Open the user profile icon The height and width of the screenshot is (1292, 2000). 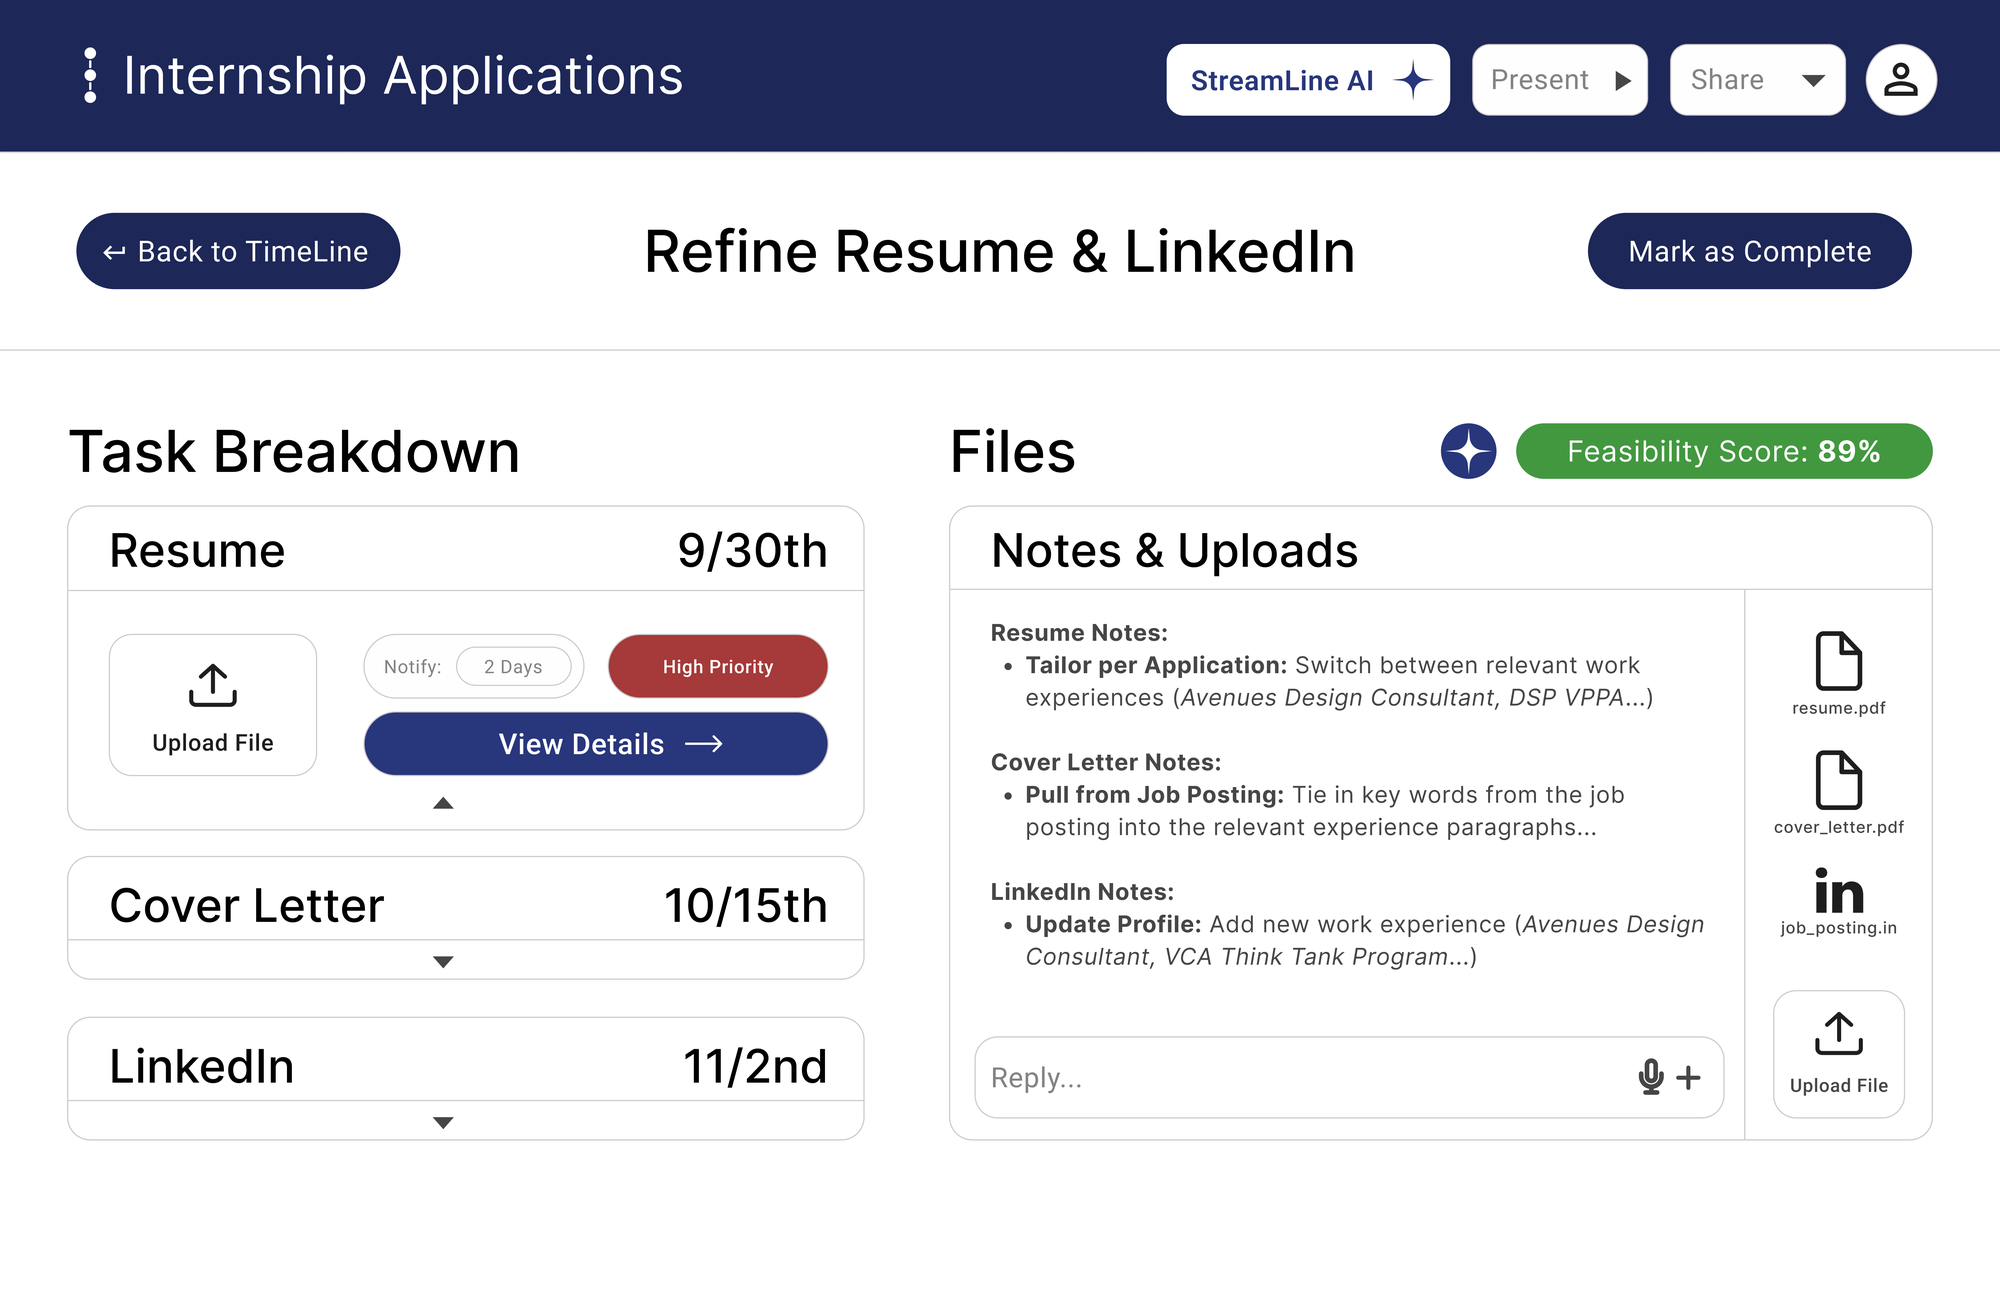[x=1901, y=80]
